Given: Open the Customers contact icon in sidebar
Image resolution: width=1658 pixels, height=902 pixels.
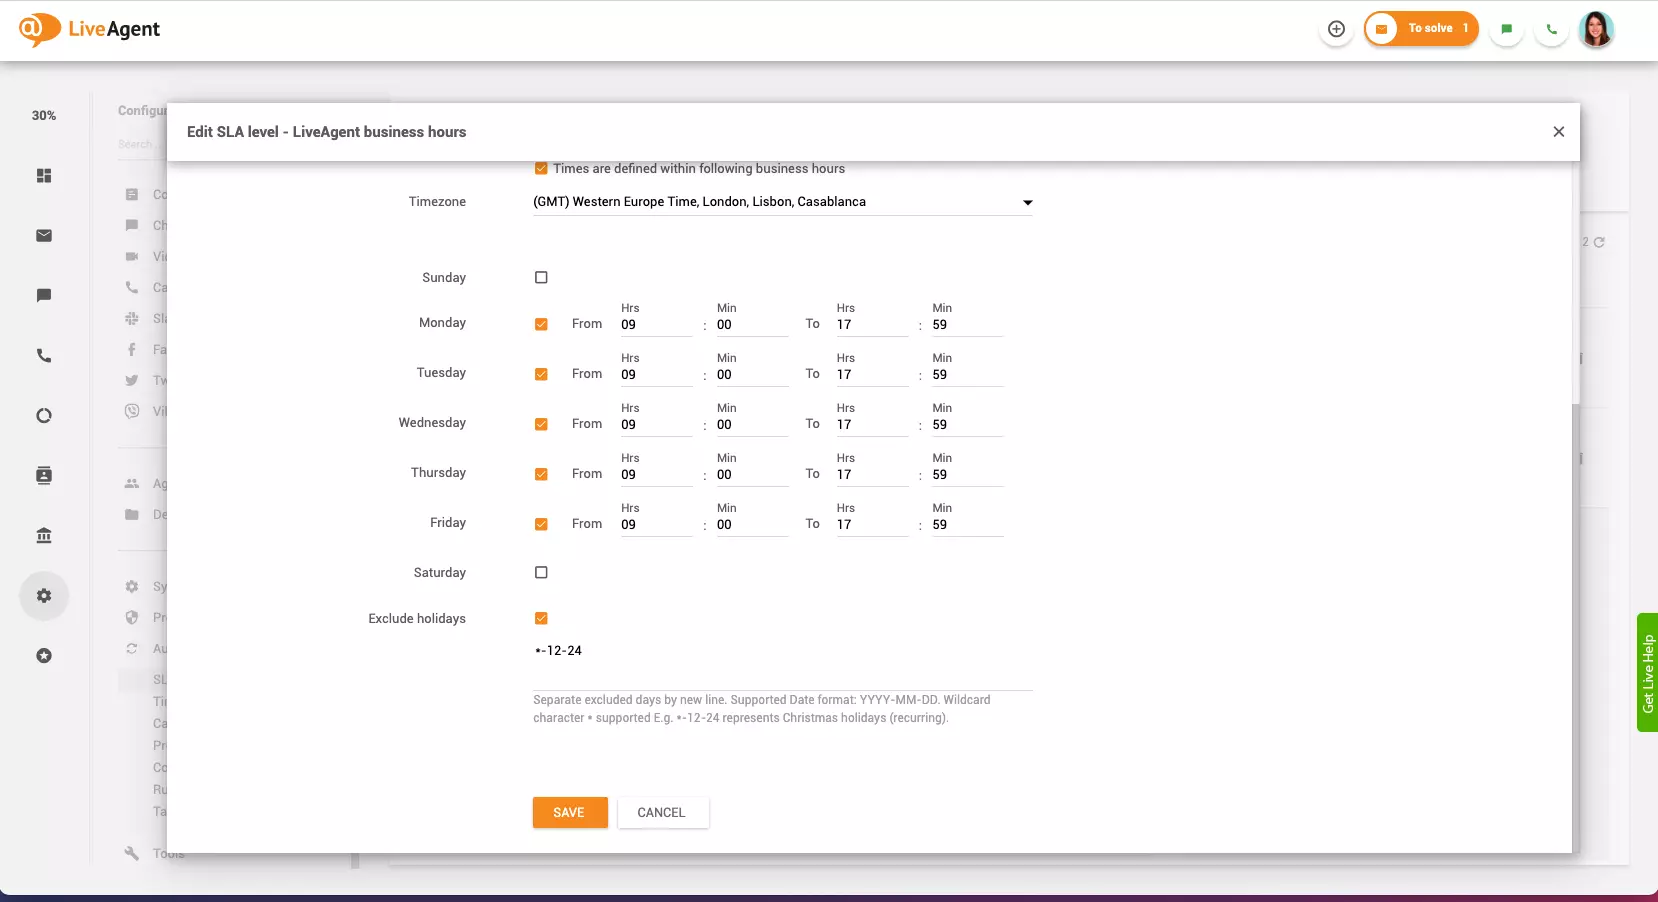Looking at the screenshot, I should (x=43, y=475).
